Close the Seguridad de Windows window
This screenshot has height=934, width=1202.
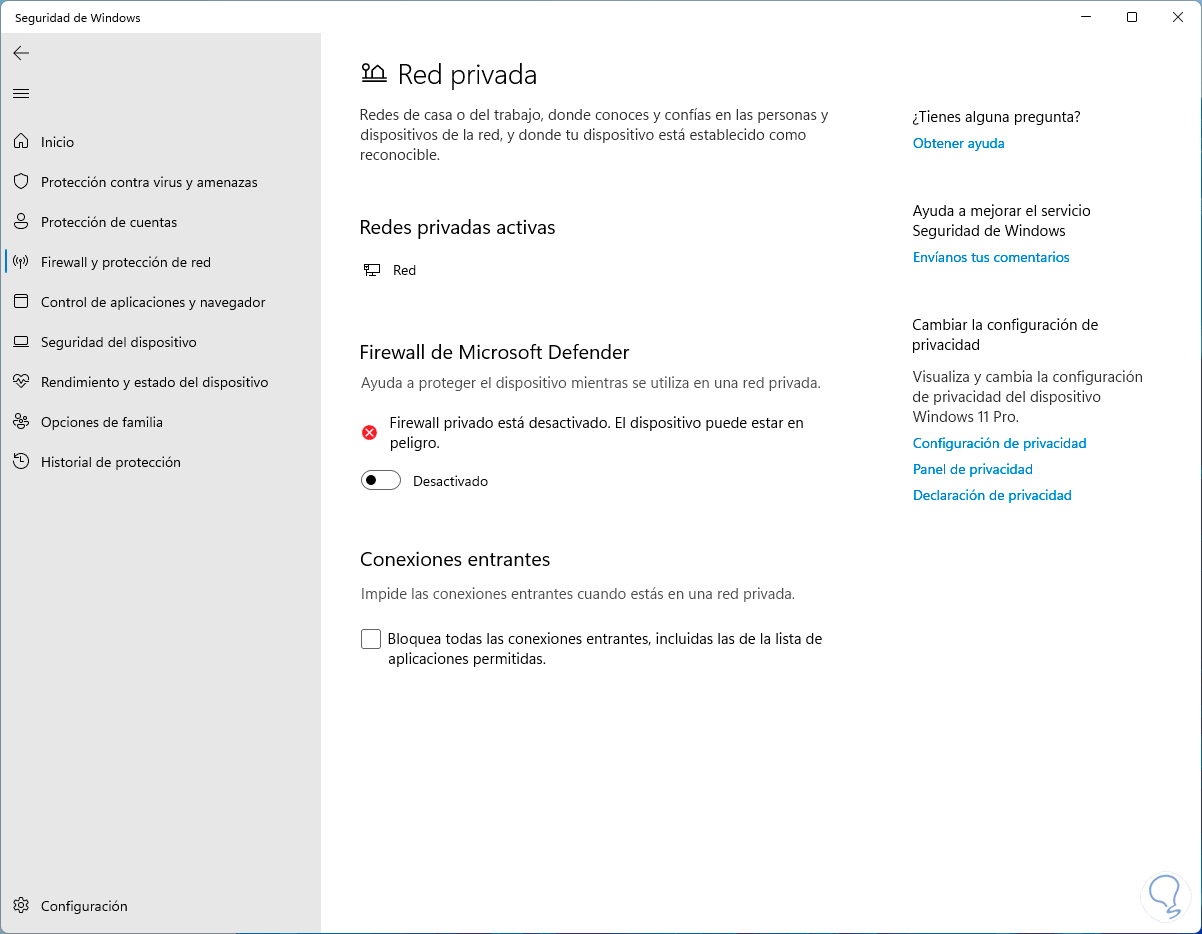[x=1177, y=17]
